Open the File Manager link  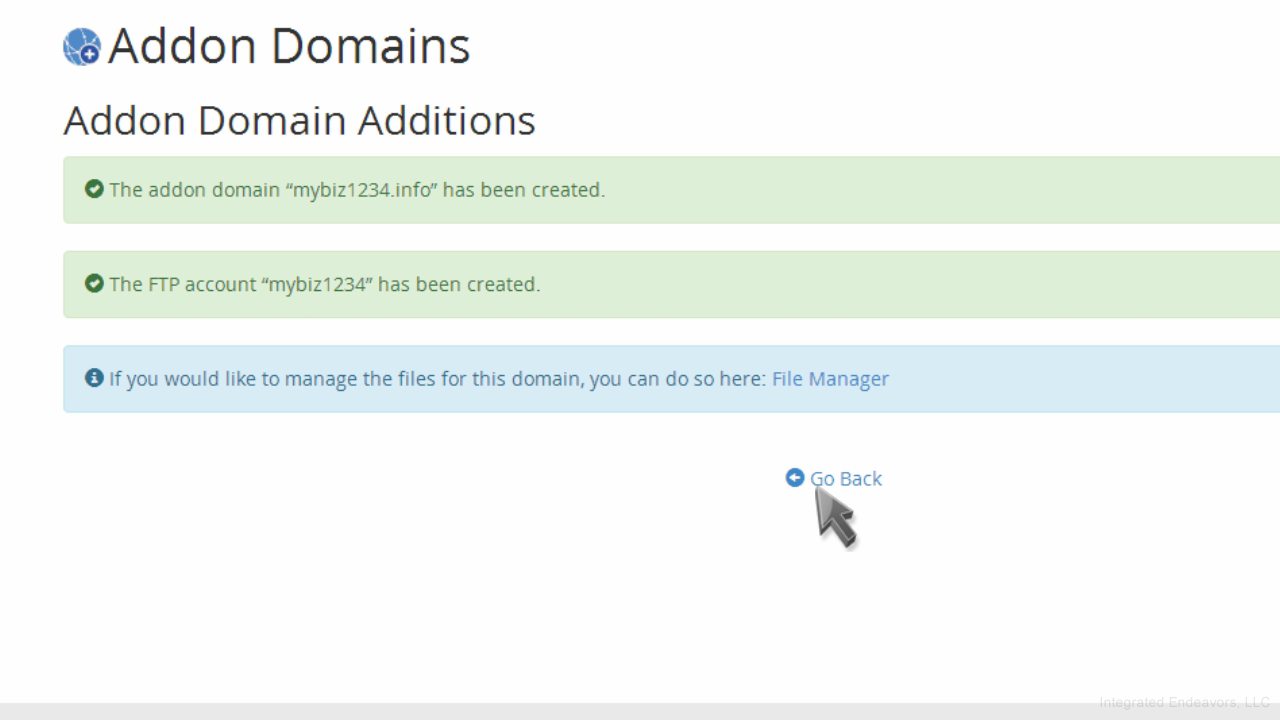click(830, 379)
